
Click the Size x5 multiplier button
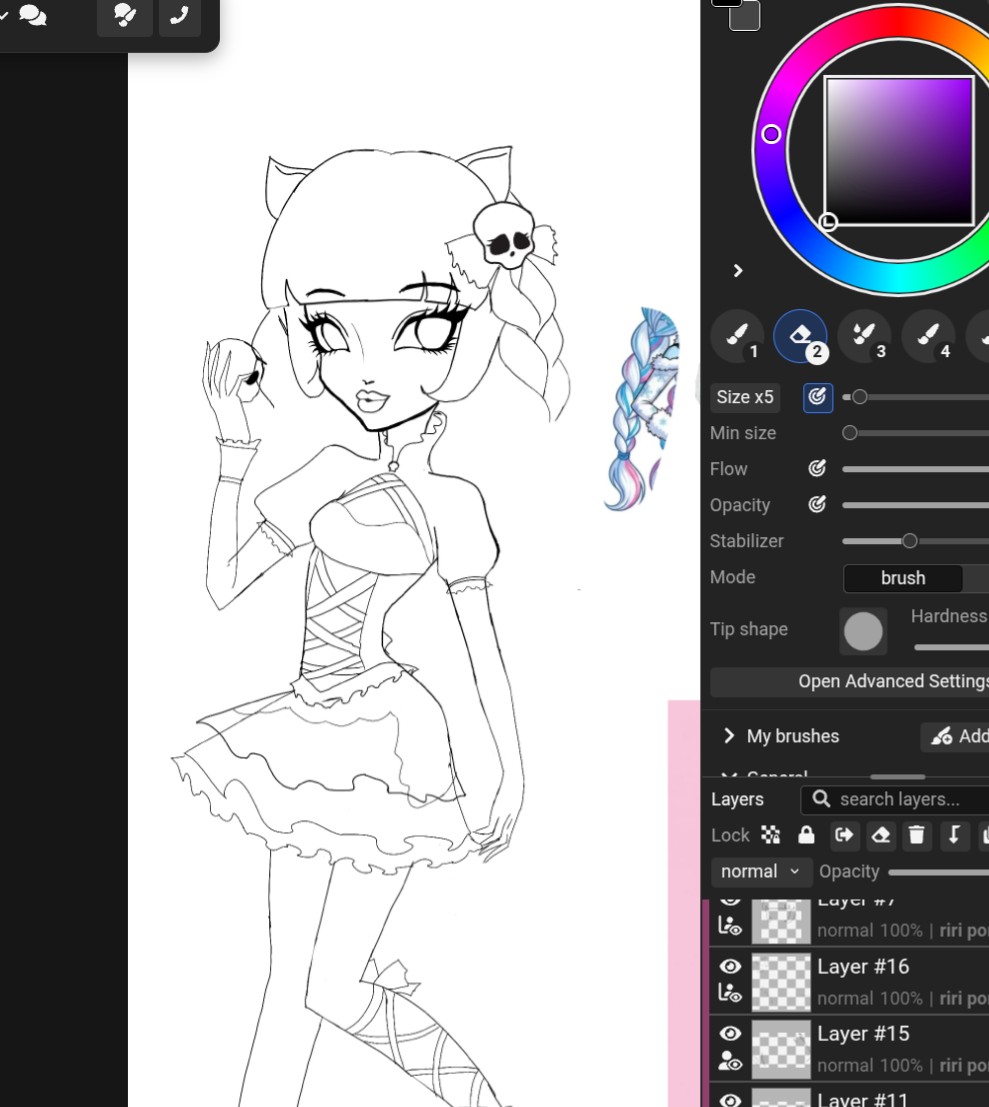[x=745, y=397]
